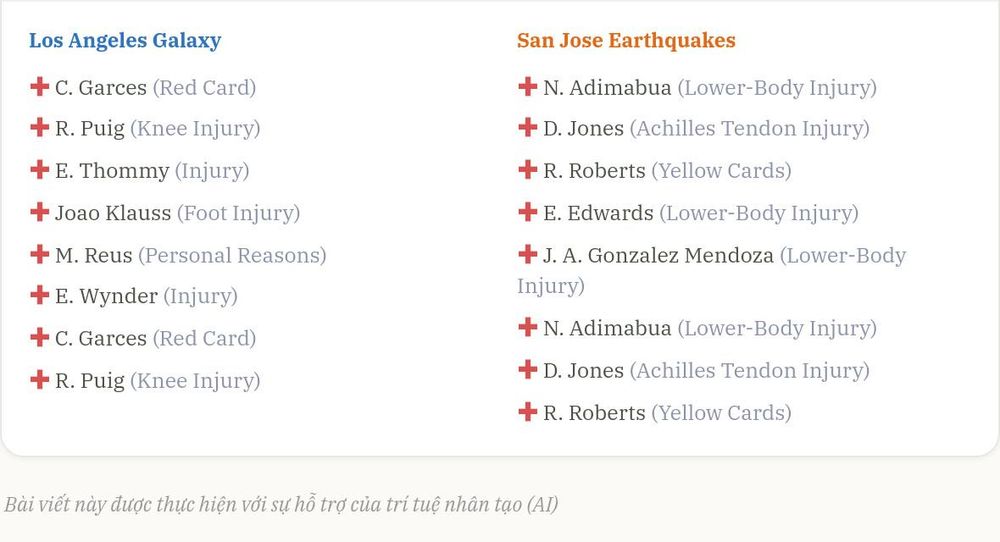Click the cross icon of the last R. Roberts entry

point(527,411)
